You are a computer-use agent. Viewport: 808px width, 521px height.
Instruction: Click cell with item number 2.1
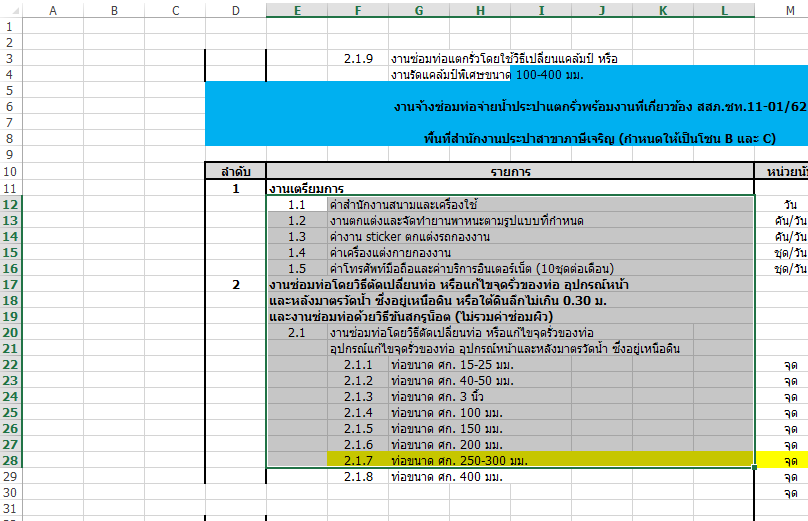[x=297, y=332]
